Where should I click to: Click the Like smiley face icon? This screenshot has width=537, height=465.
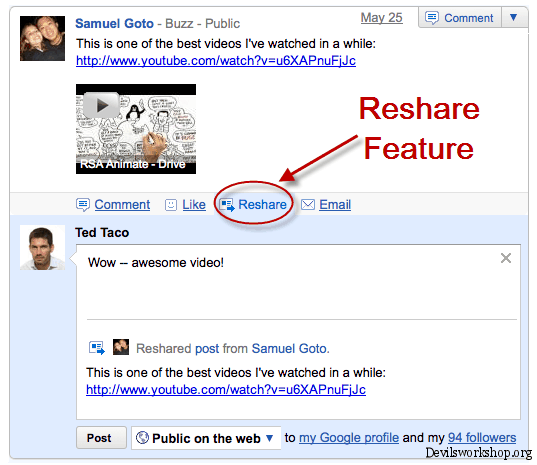171,205
